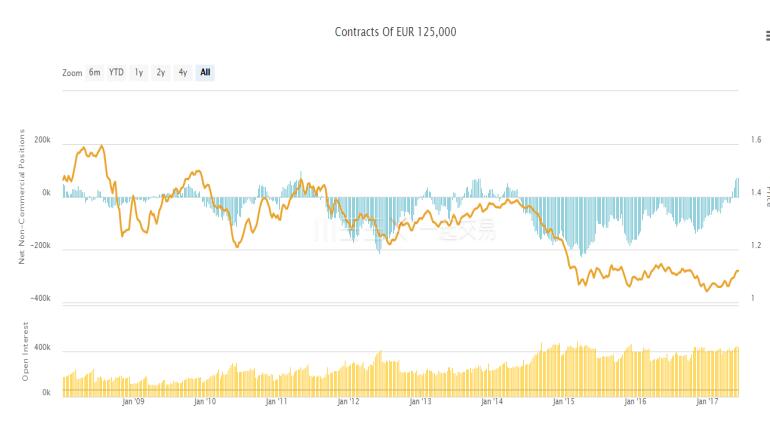Open the chart context menu icon

[766, 36]
